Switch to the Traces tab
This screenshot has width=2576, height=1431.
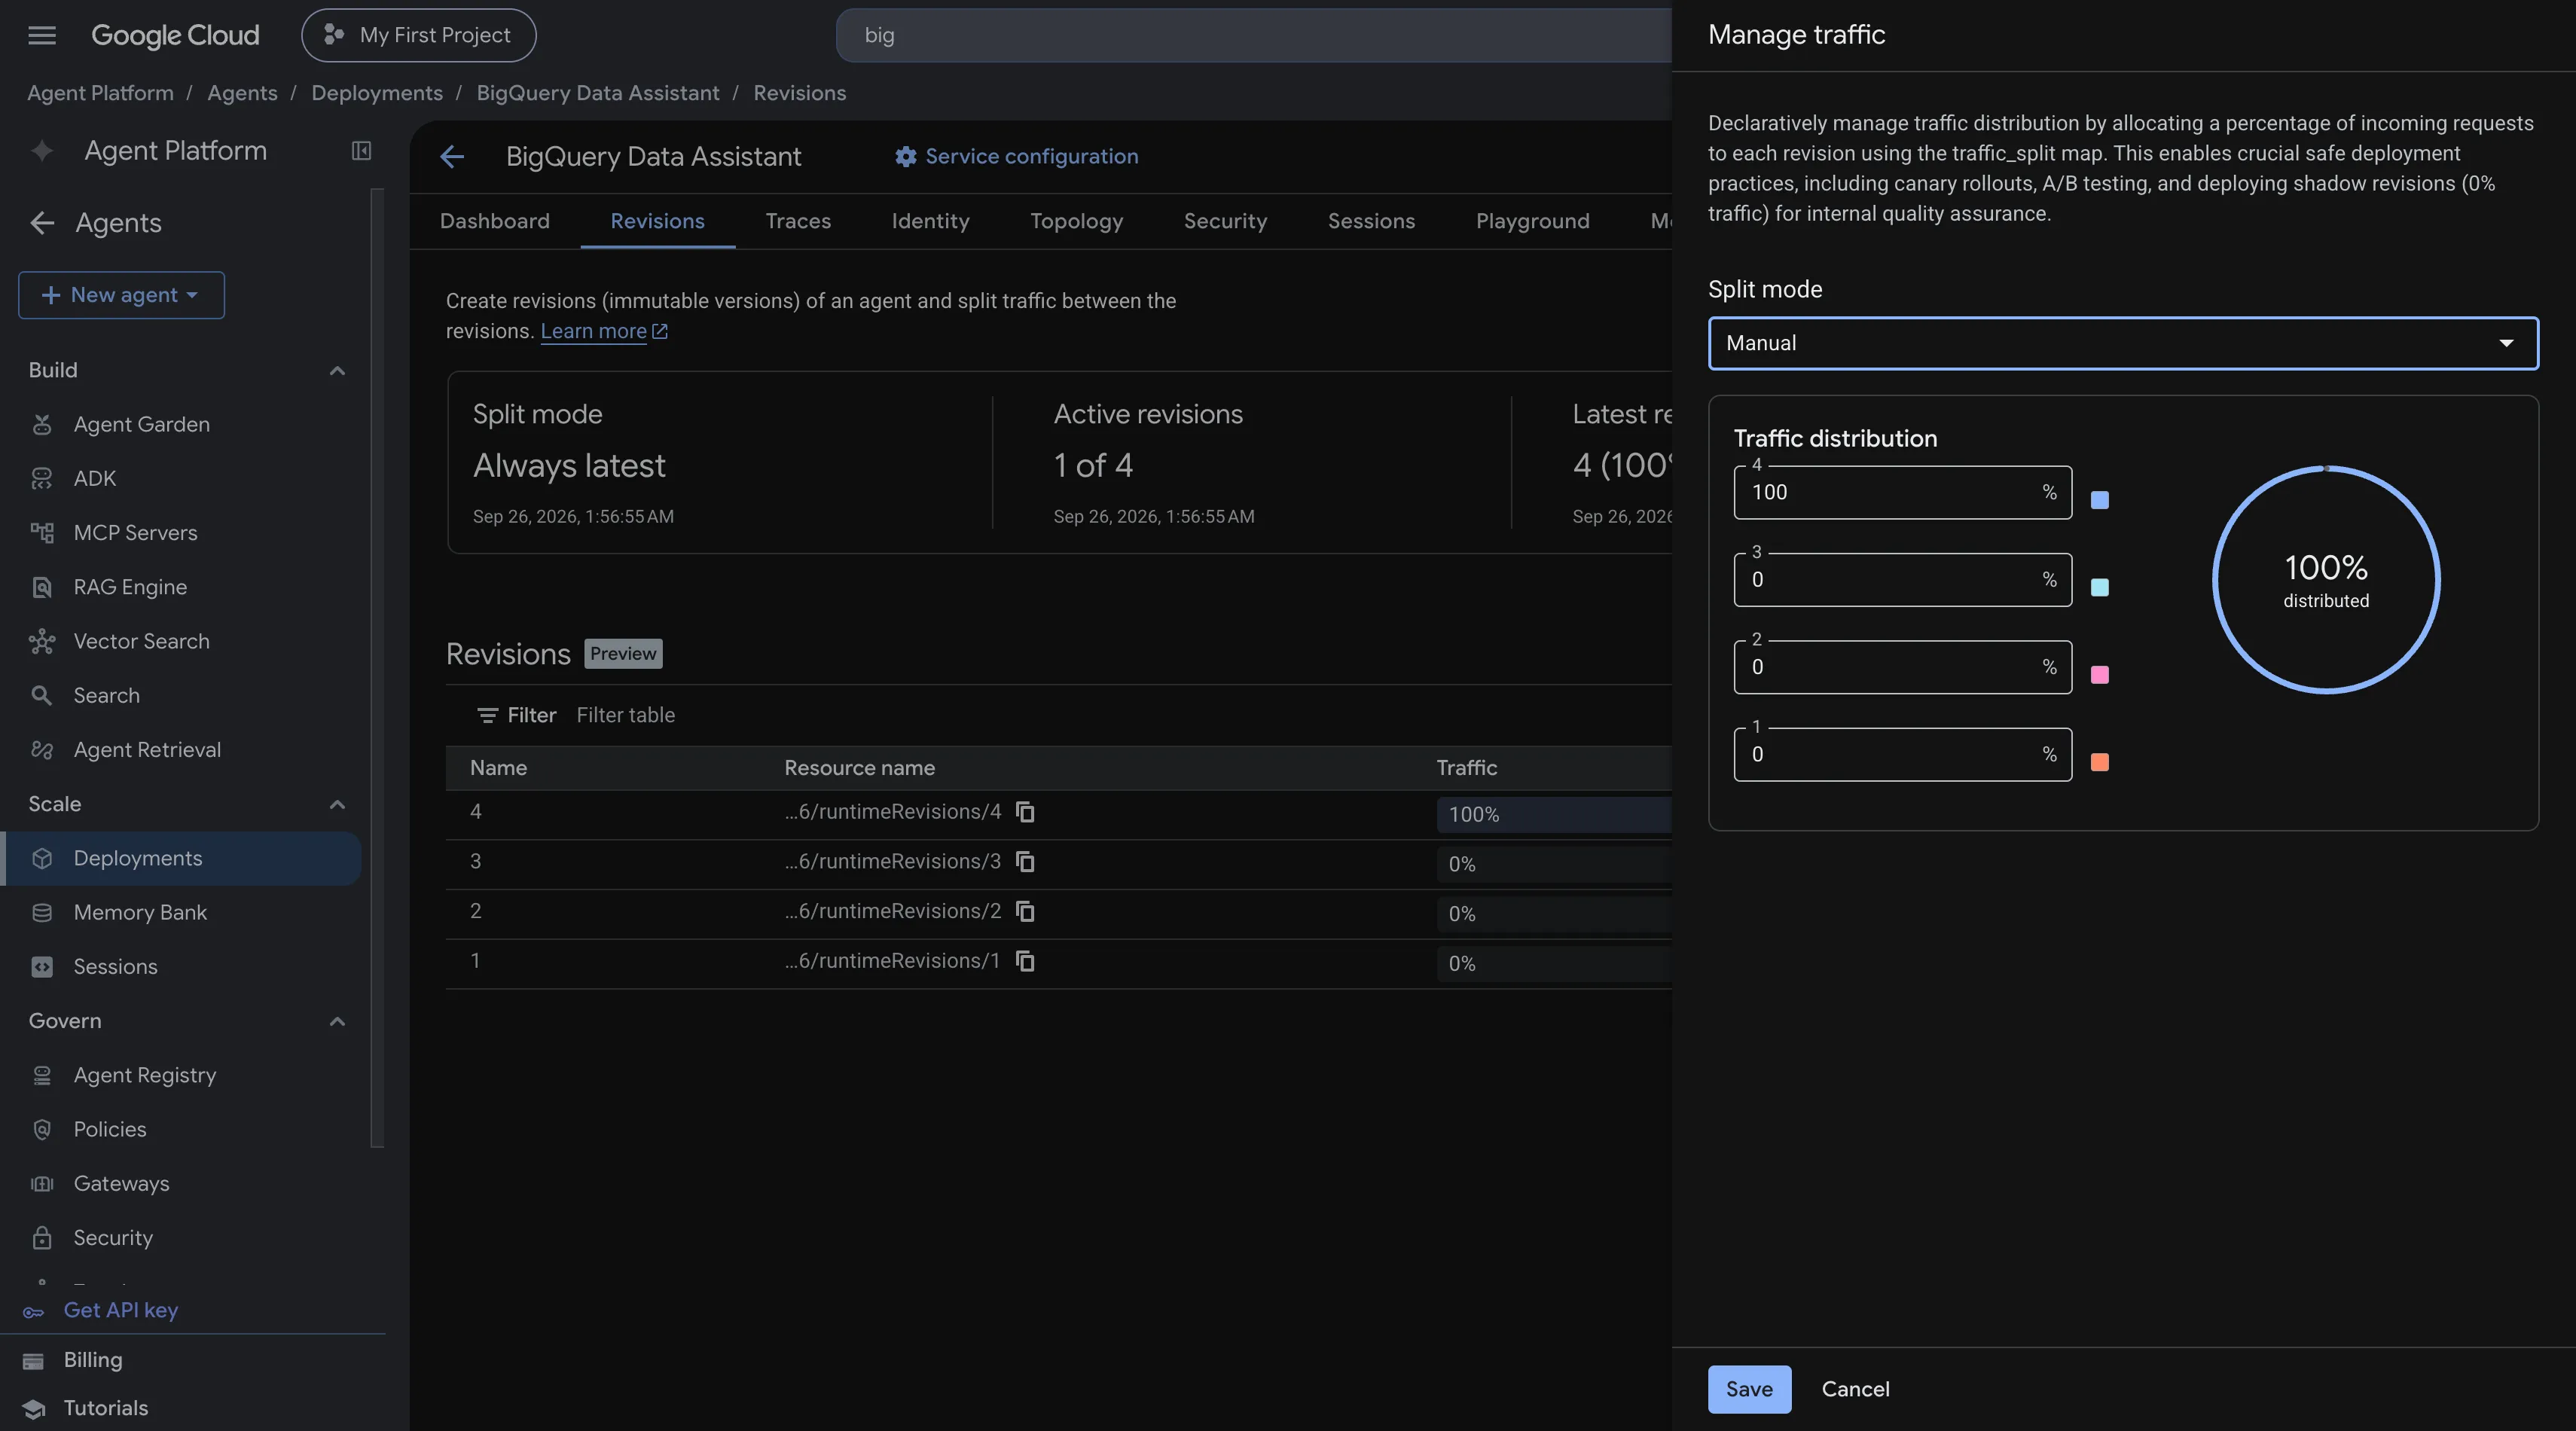798,221
